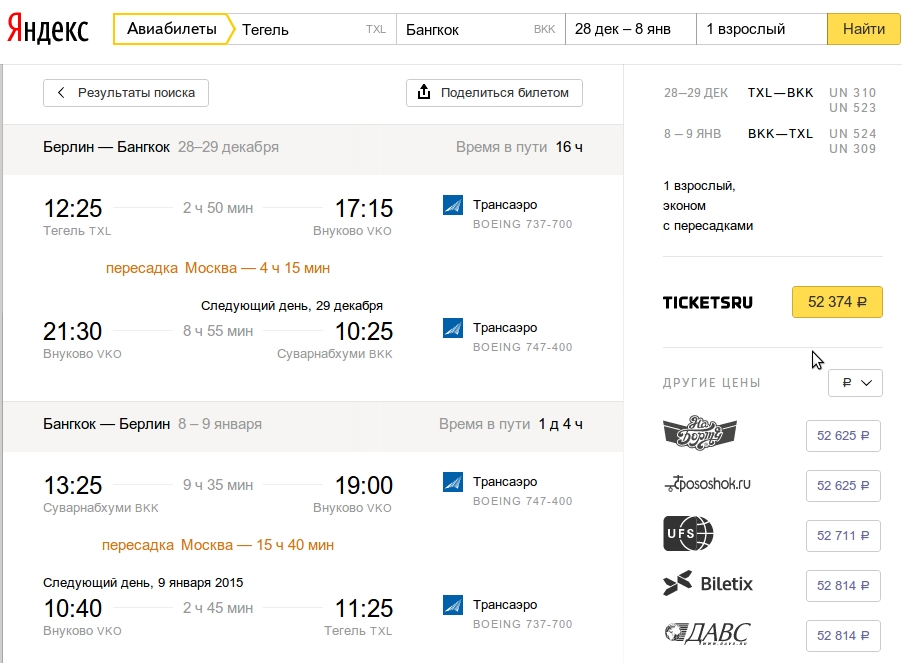The height and width of the screenshot is (663, 902).
Task: Click the 52 711 ₽ UFS price button
Action: pyautogui.click(x=843, y=535)
